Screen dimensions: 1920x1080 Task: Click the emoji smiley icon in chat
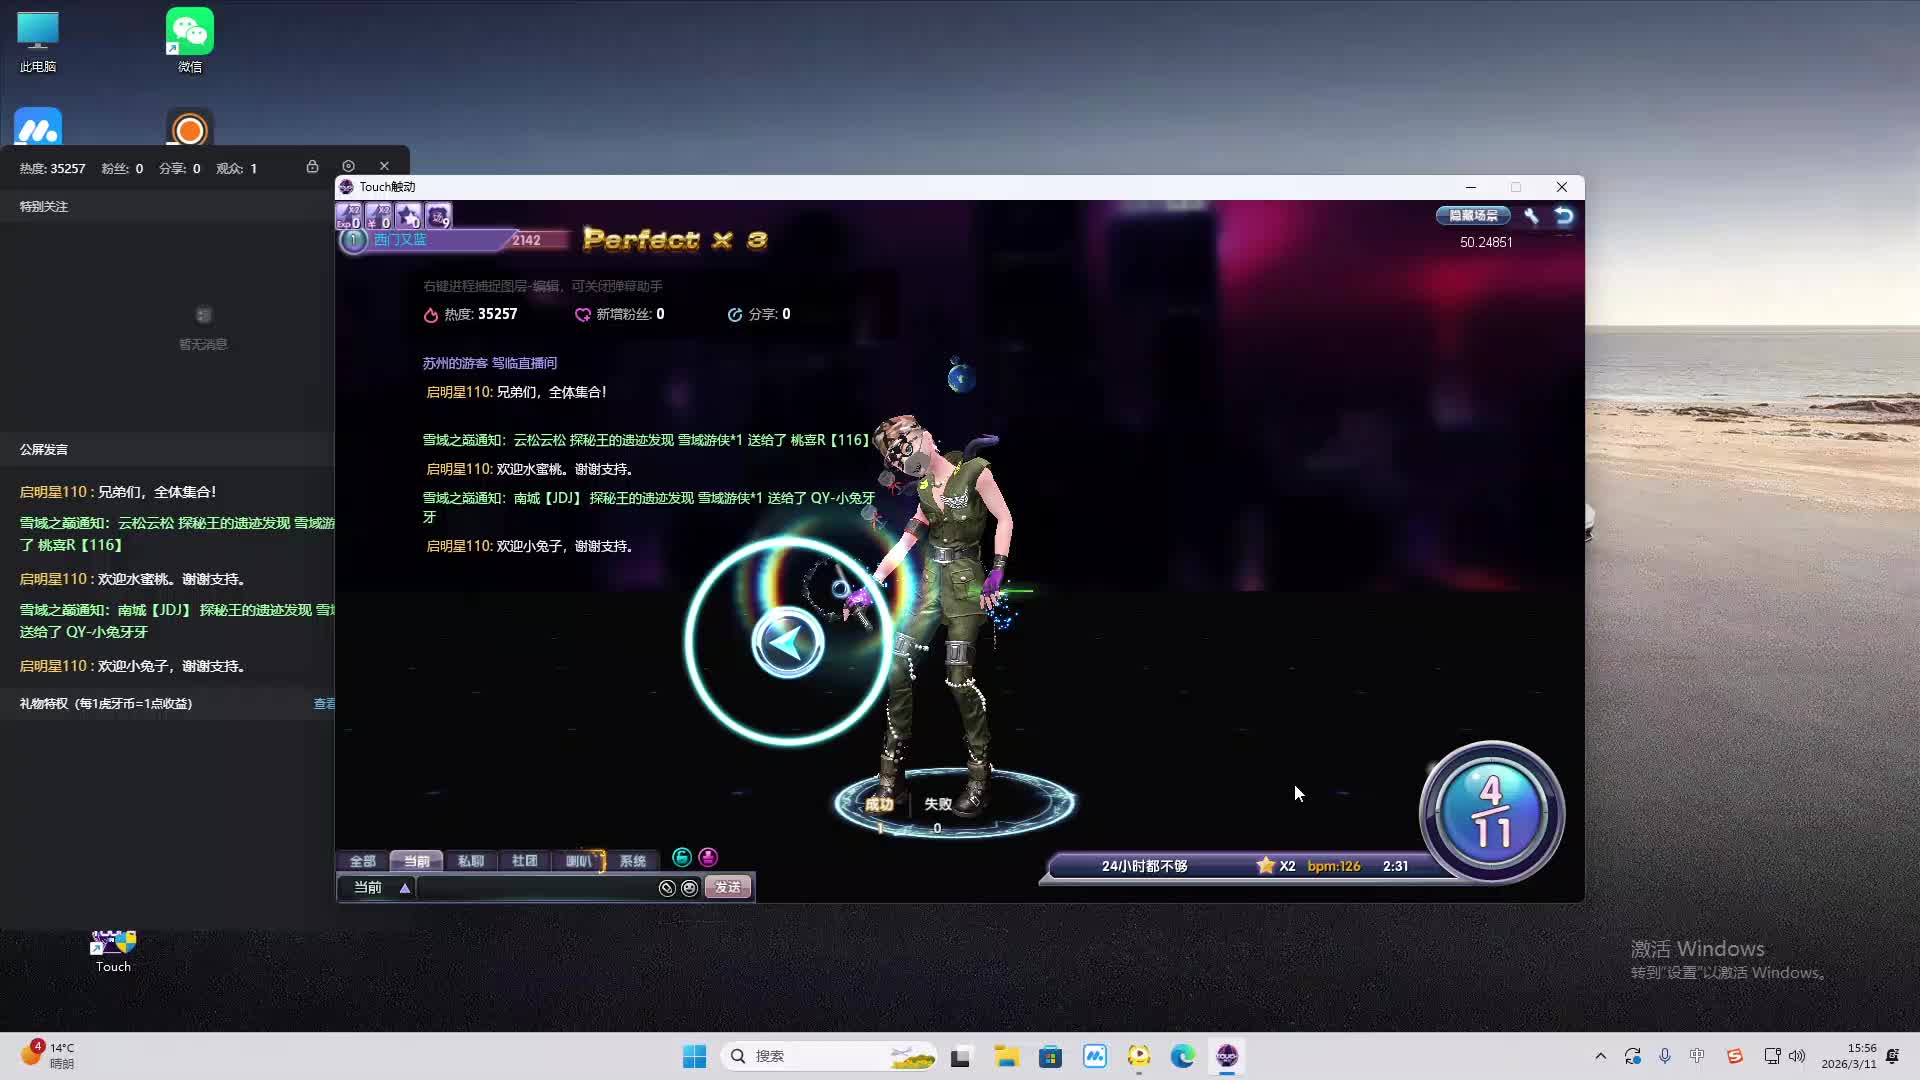click(x=689, y=888)
